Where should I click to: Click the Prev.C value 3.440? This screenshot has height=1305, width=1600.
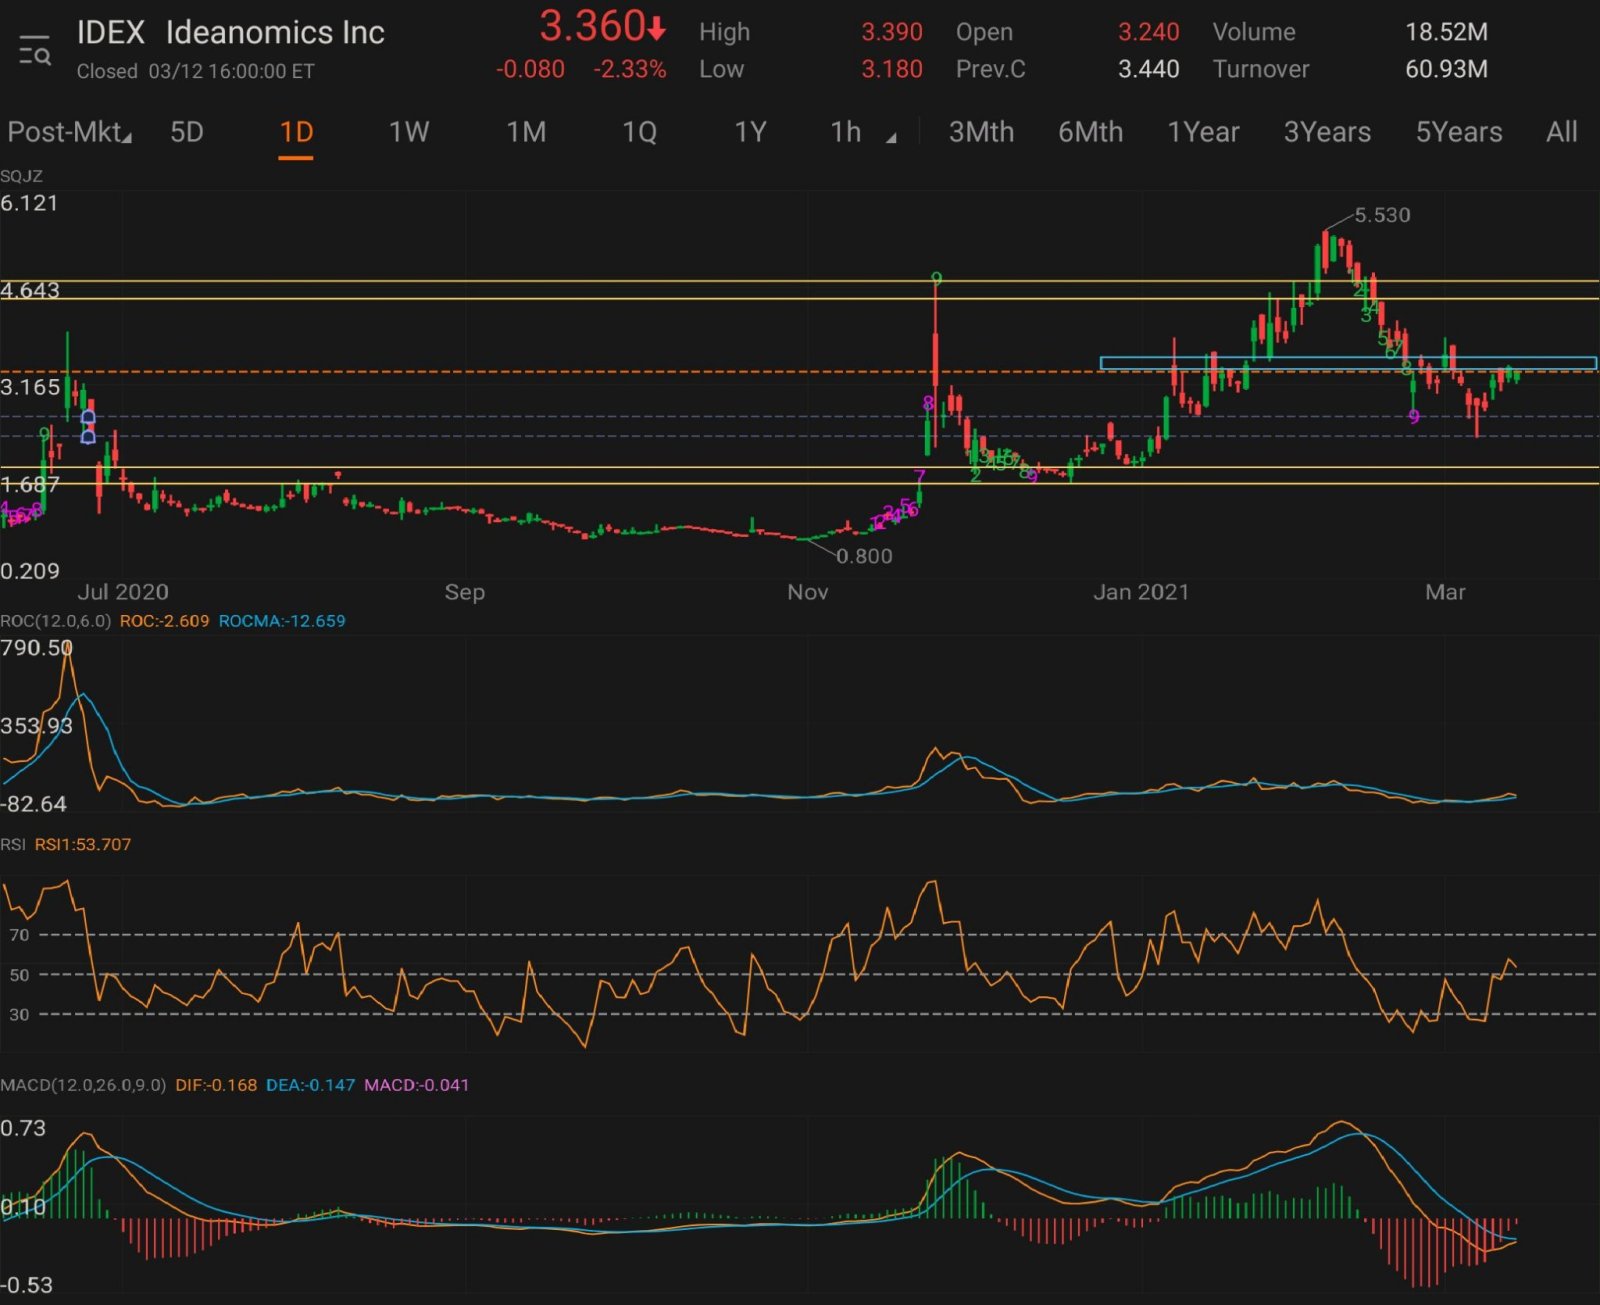pyautogui.click(x=1148, y=69)
